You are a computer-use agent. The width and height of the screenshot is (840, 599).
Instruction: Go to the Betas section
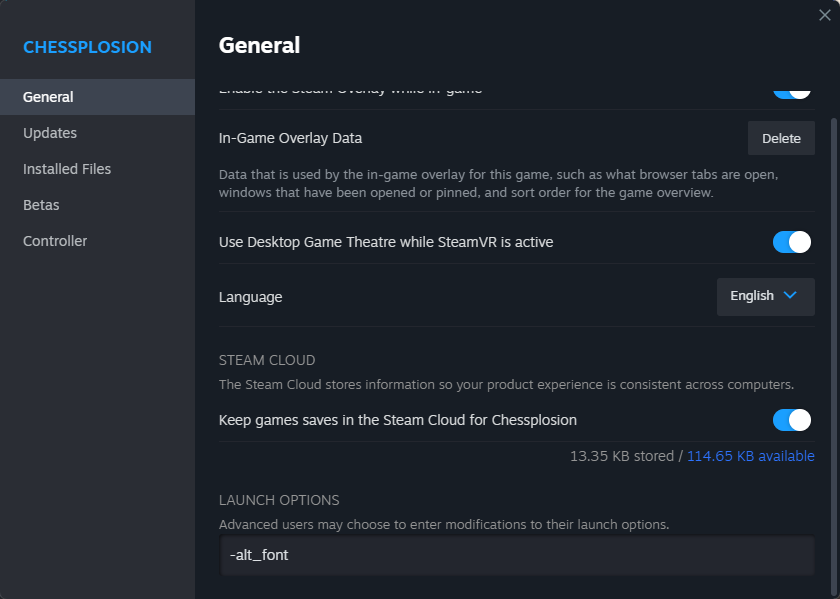click(x=98, y=205)
